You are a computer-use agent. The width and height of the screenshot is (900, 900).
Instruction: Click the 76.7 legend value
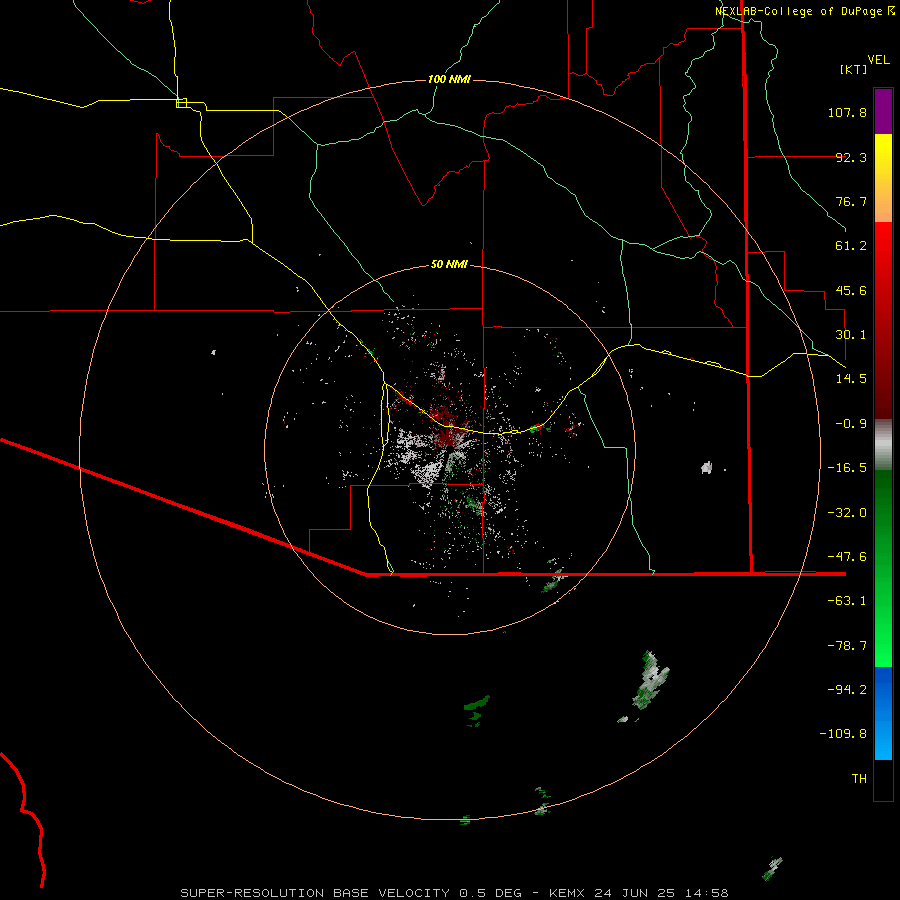click(851, 201)
